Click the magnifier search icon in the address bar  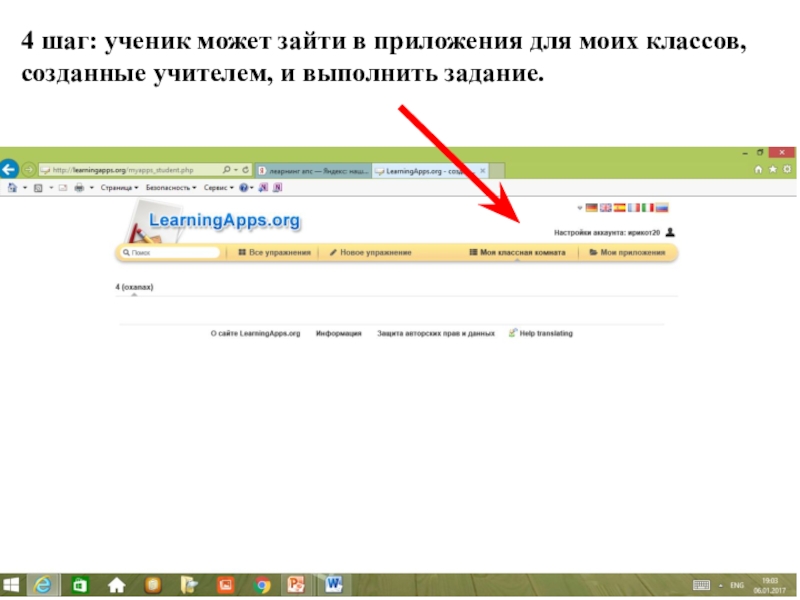227,169
